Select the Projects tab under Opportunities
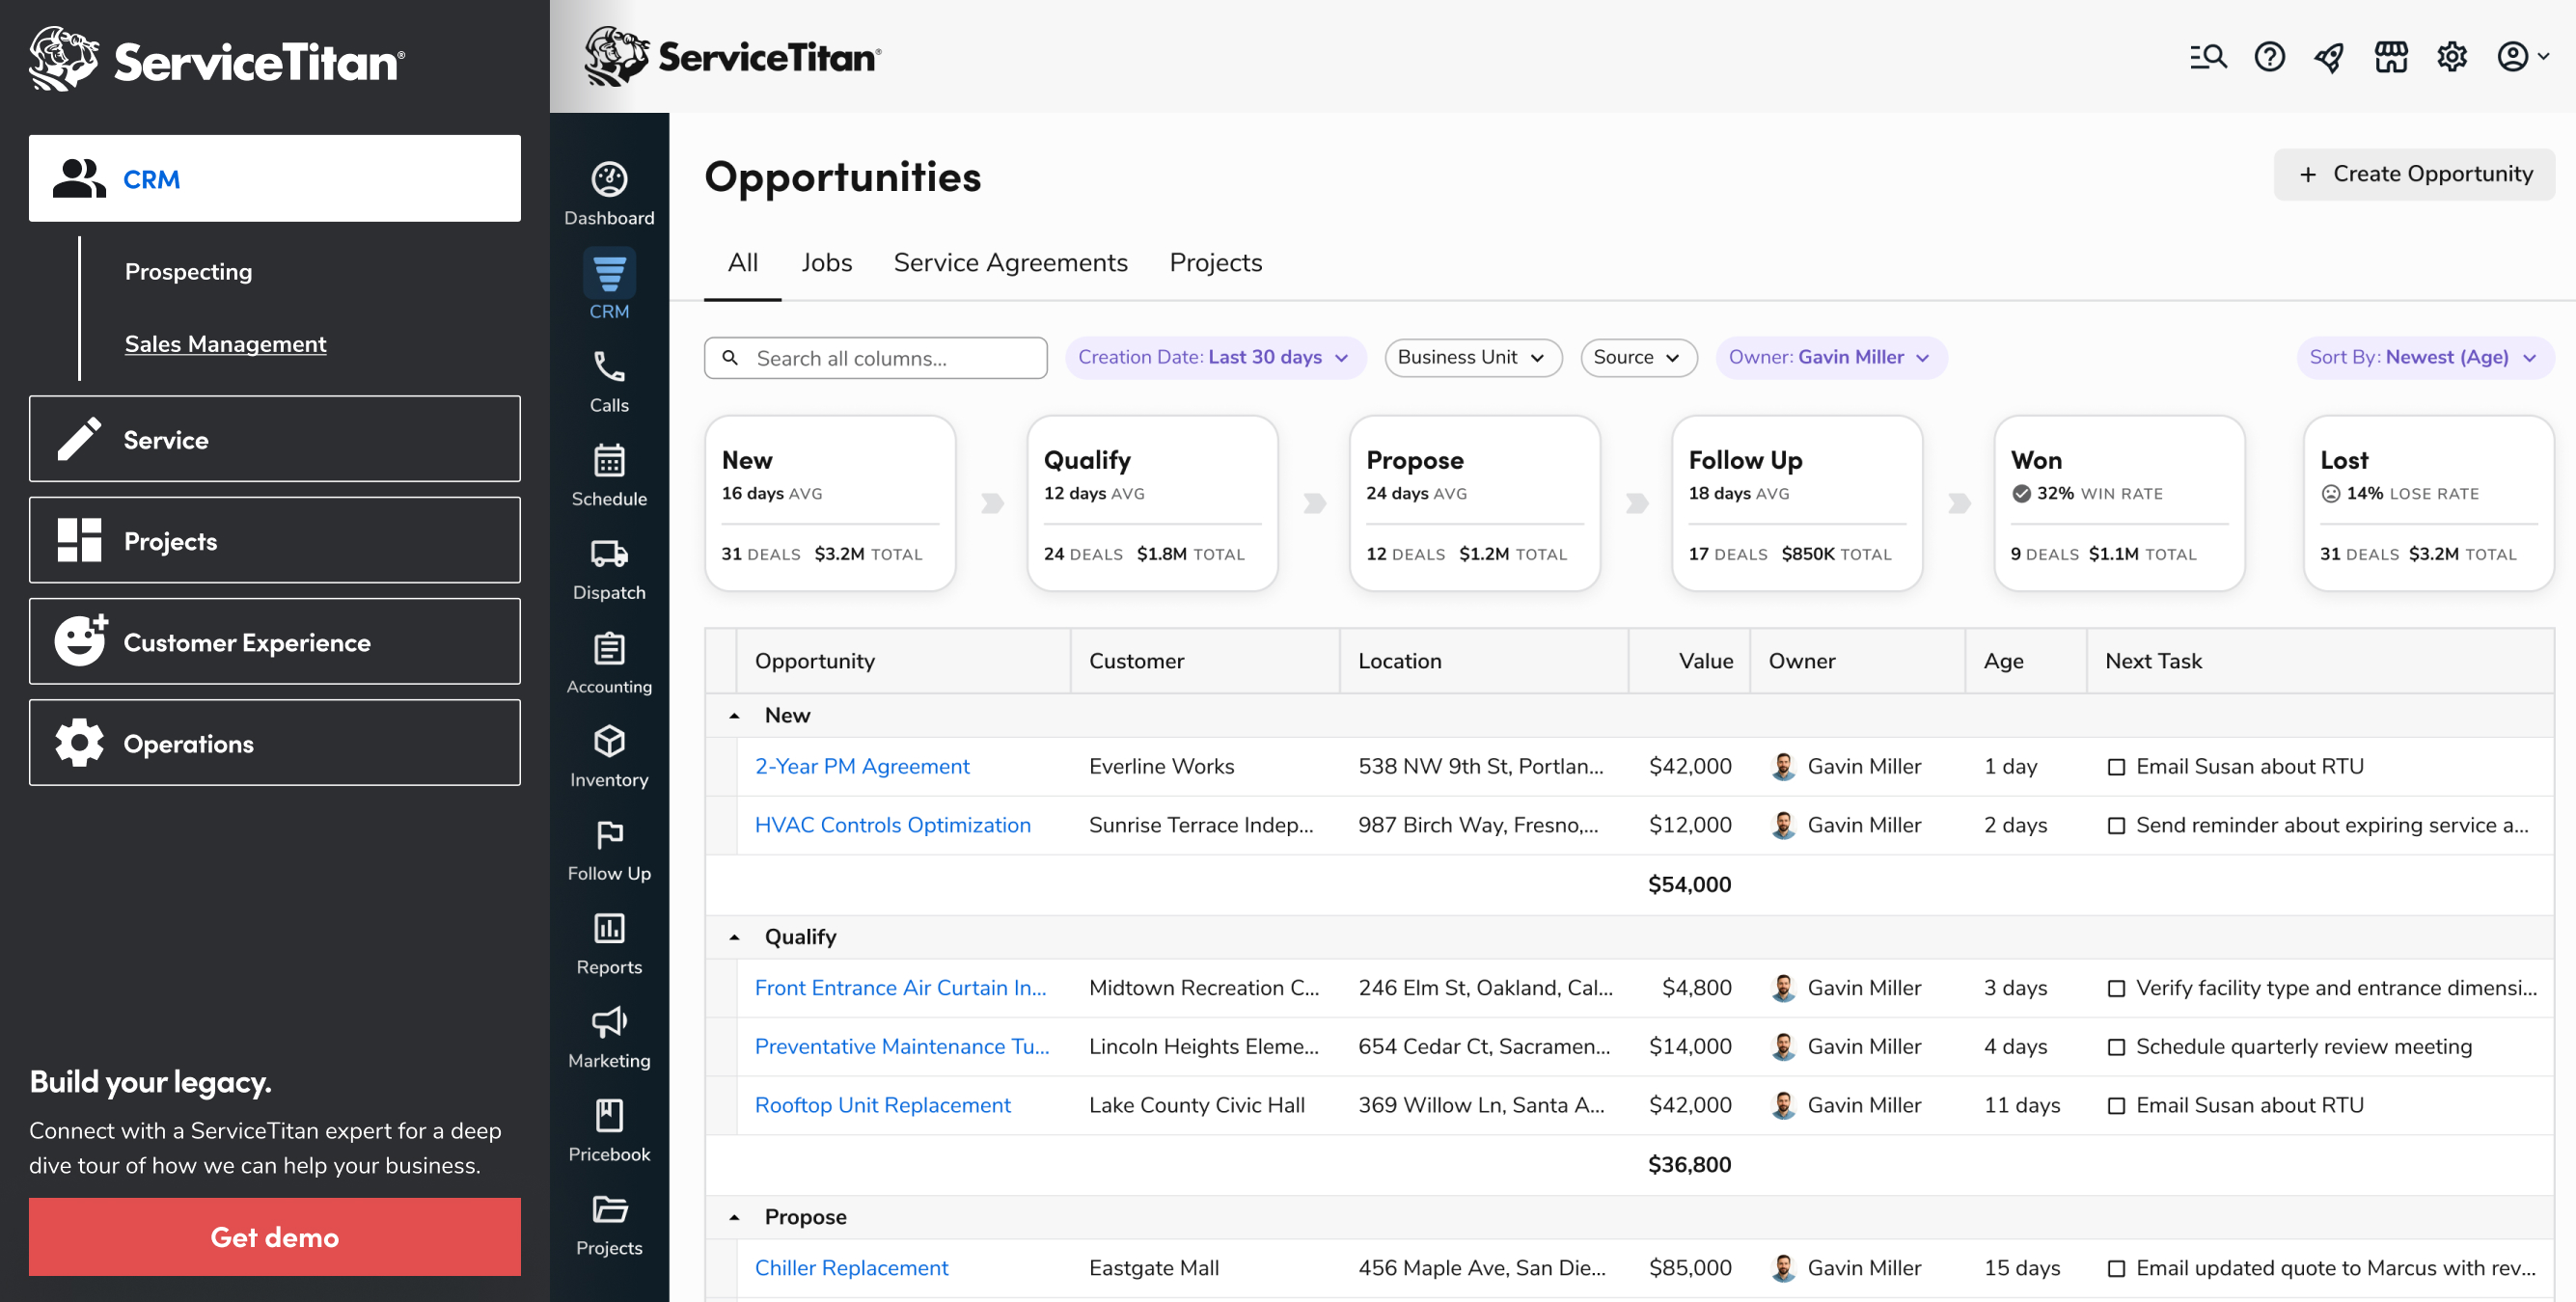The image size is (2576, 1302). tap(1215, 263)
